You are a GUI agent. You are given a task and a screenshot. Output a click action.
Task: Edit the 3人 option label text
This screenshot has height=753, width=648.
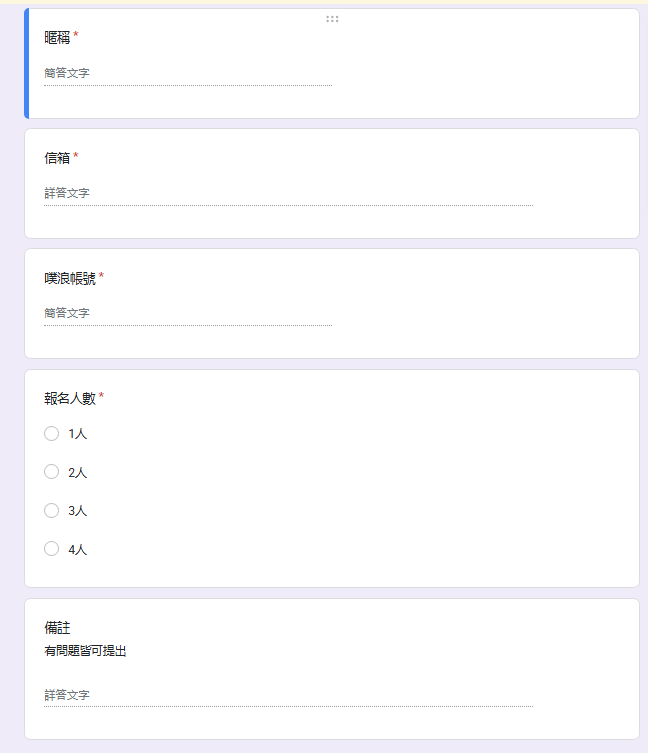point(77,511)
